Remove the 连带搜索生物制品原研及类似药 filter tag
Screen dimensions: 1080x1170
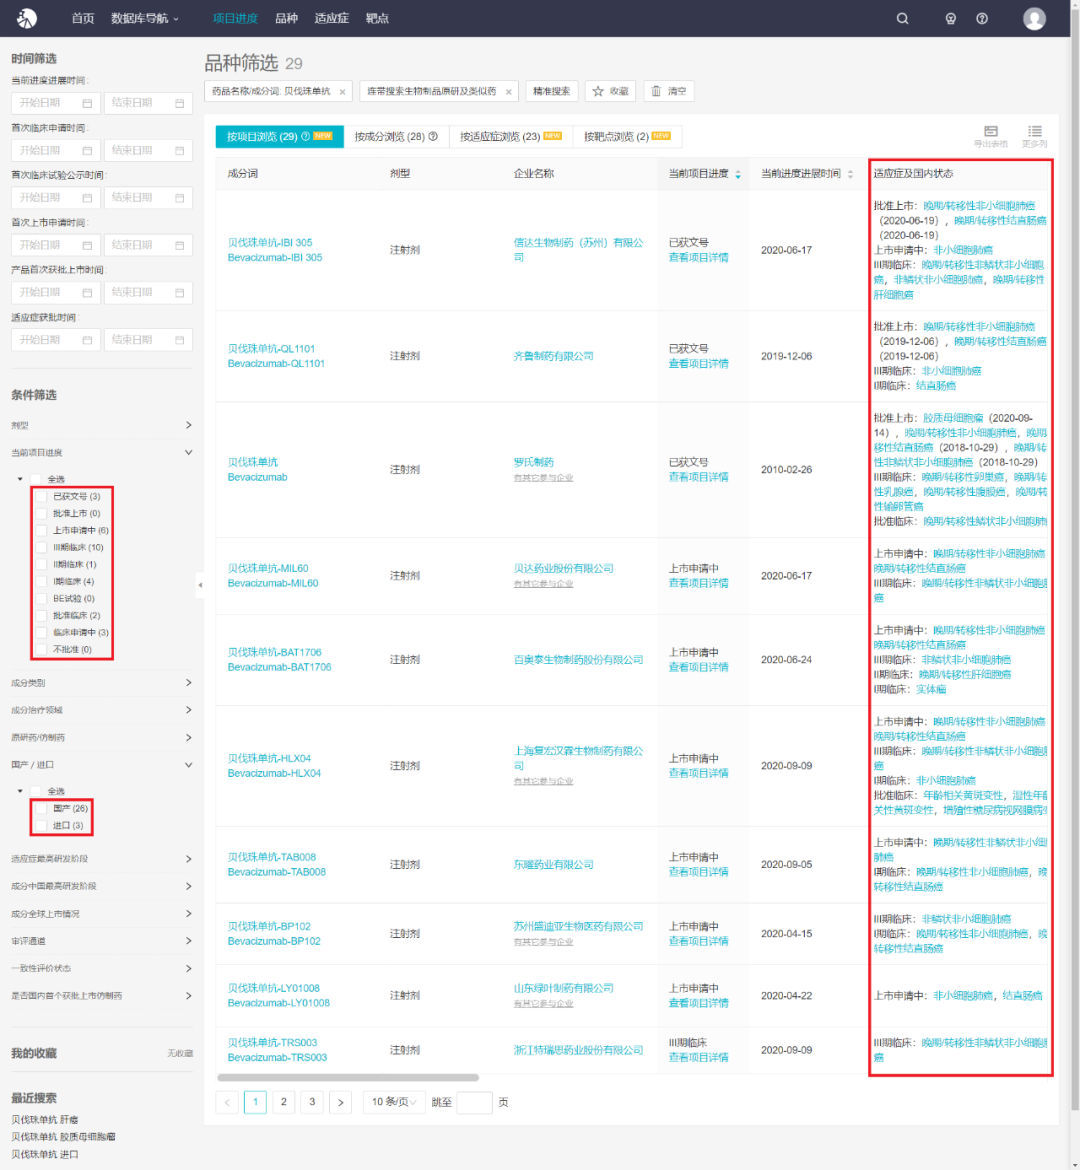click(x=509, y=92)
